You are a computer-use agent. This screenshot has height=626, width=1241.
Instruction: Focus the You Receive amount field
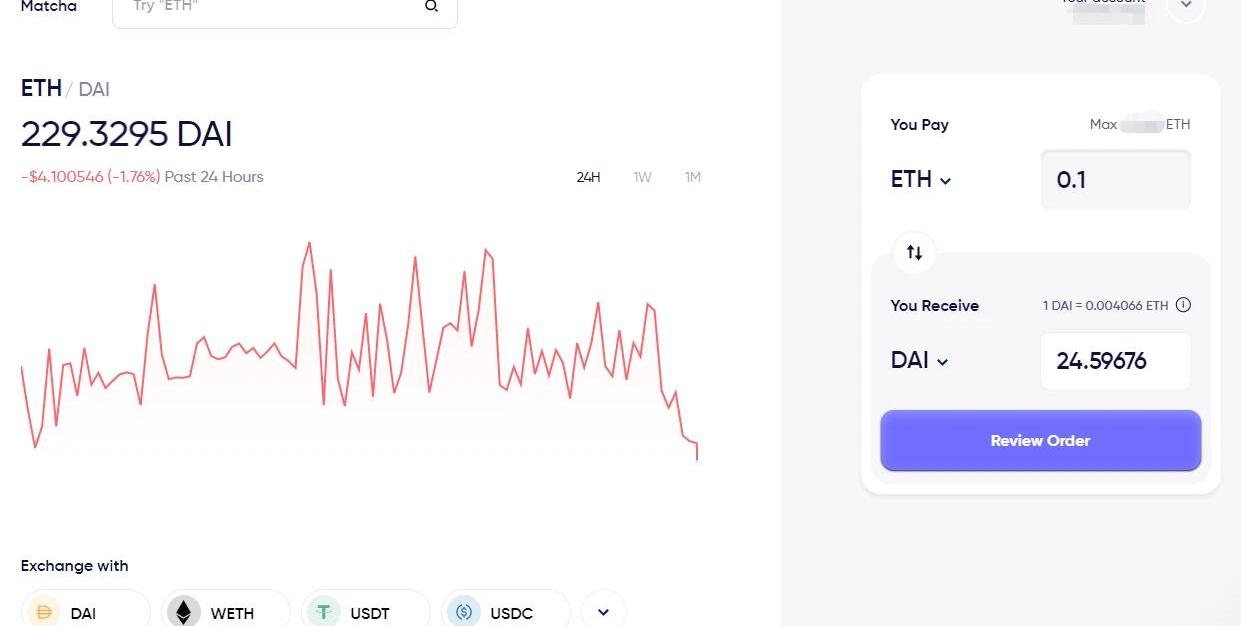(x=1115, y=361)
